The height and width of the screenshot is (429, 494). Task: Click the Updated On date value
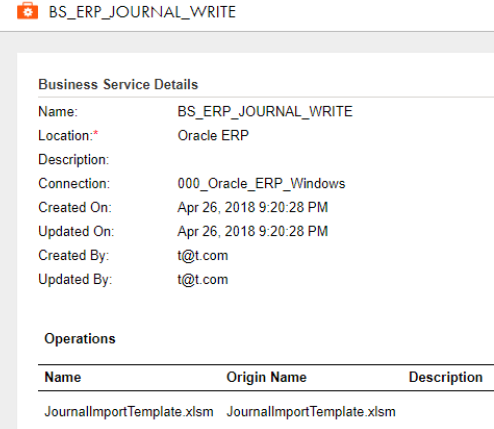tap(253, 231)
